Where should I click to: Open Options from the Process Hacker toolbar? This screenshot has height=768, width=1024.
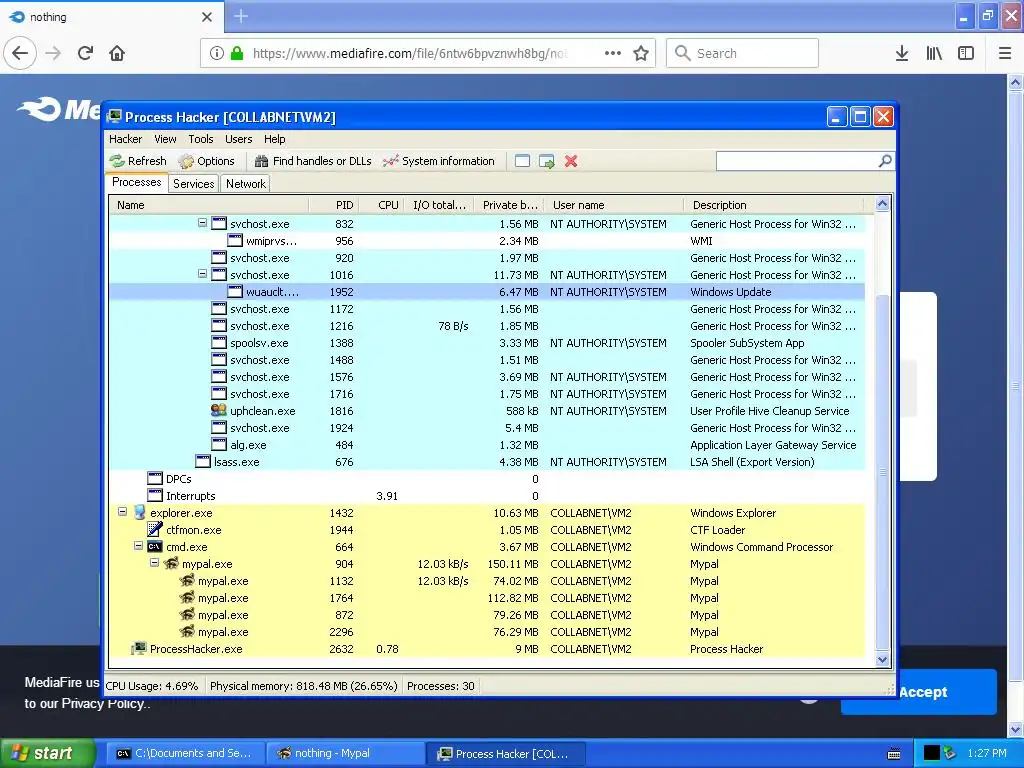[x=207, y=161]
